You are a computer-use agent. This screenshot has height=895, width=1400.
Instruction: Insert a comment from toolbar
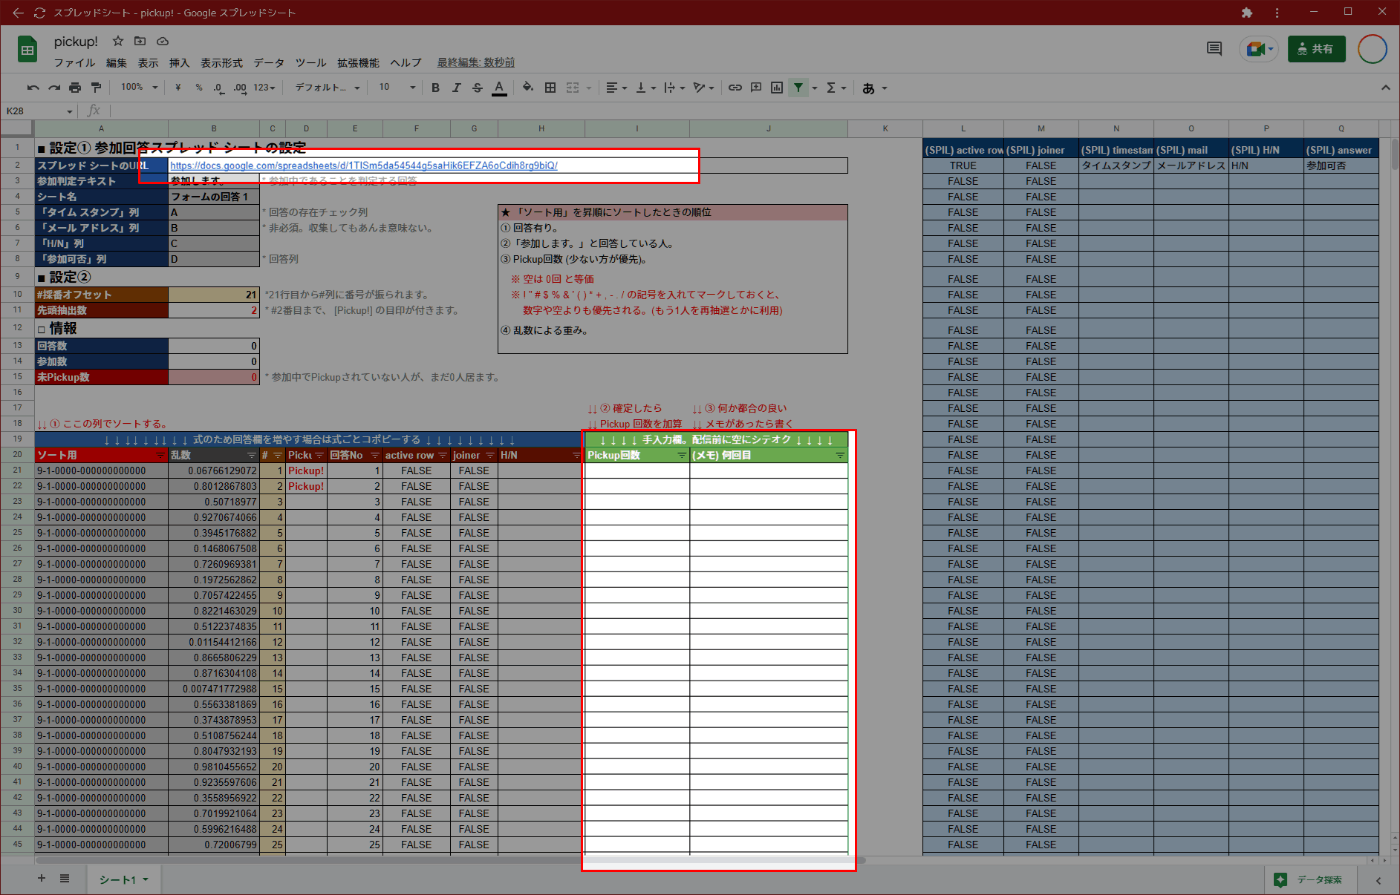[756, 88]
